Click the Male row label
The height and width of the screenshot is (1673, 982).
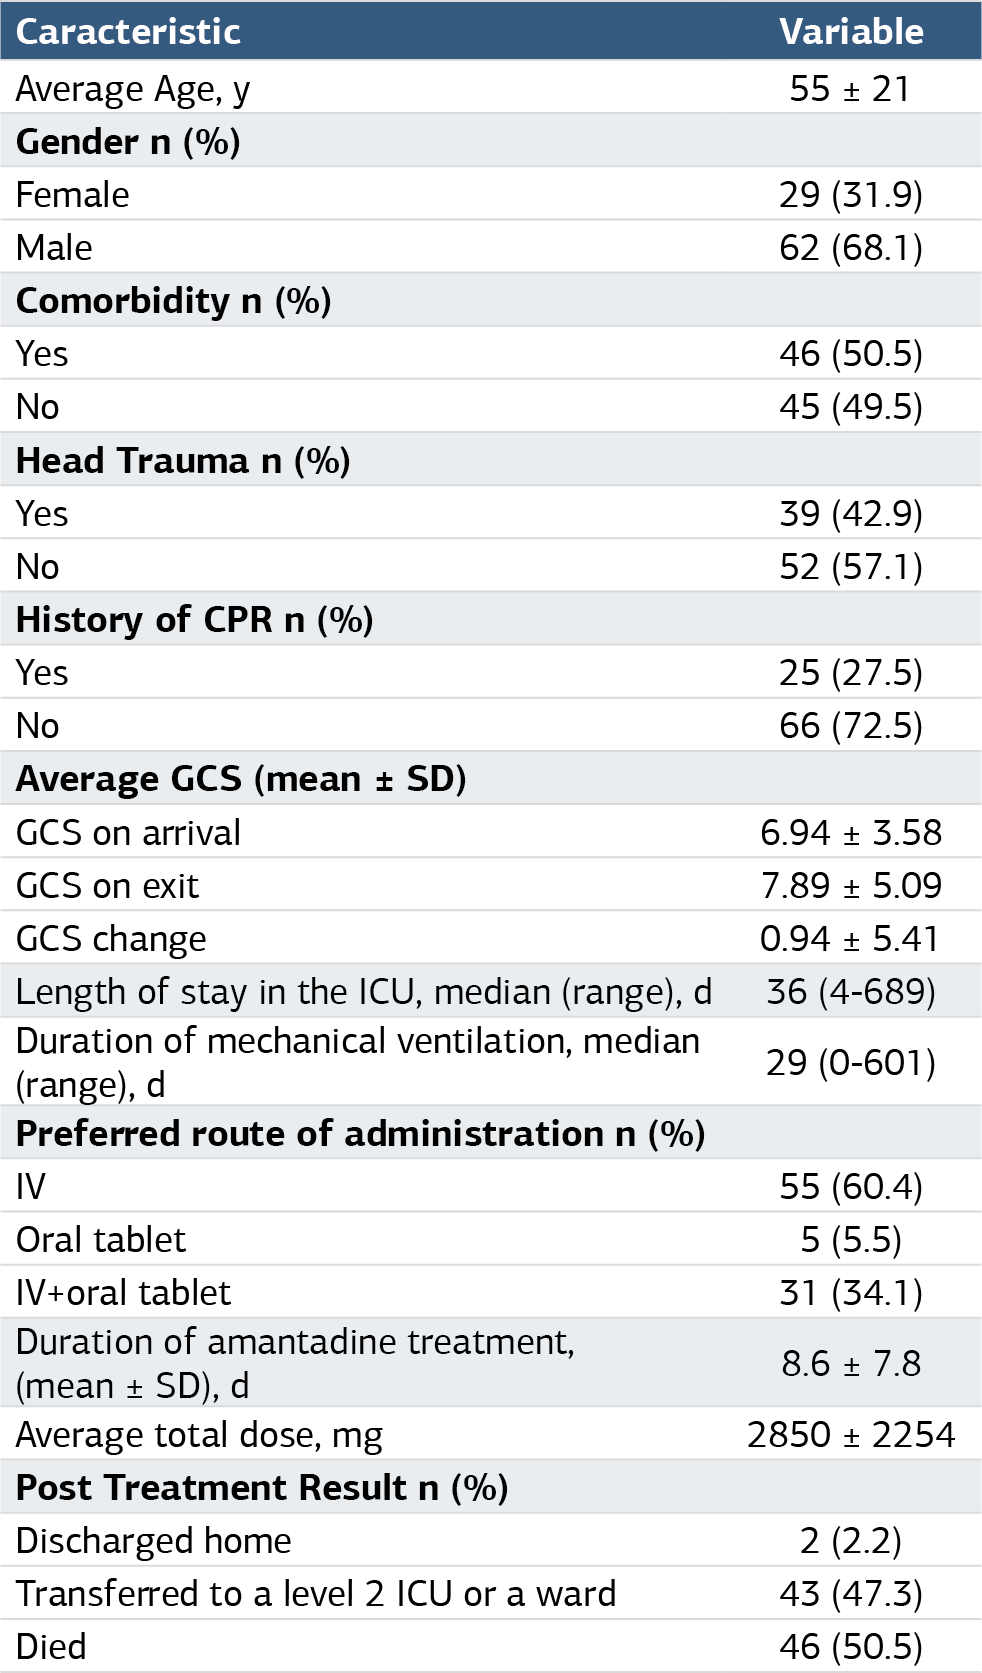pos(54,248)
